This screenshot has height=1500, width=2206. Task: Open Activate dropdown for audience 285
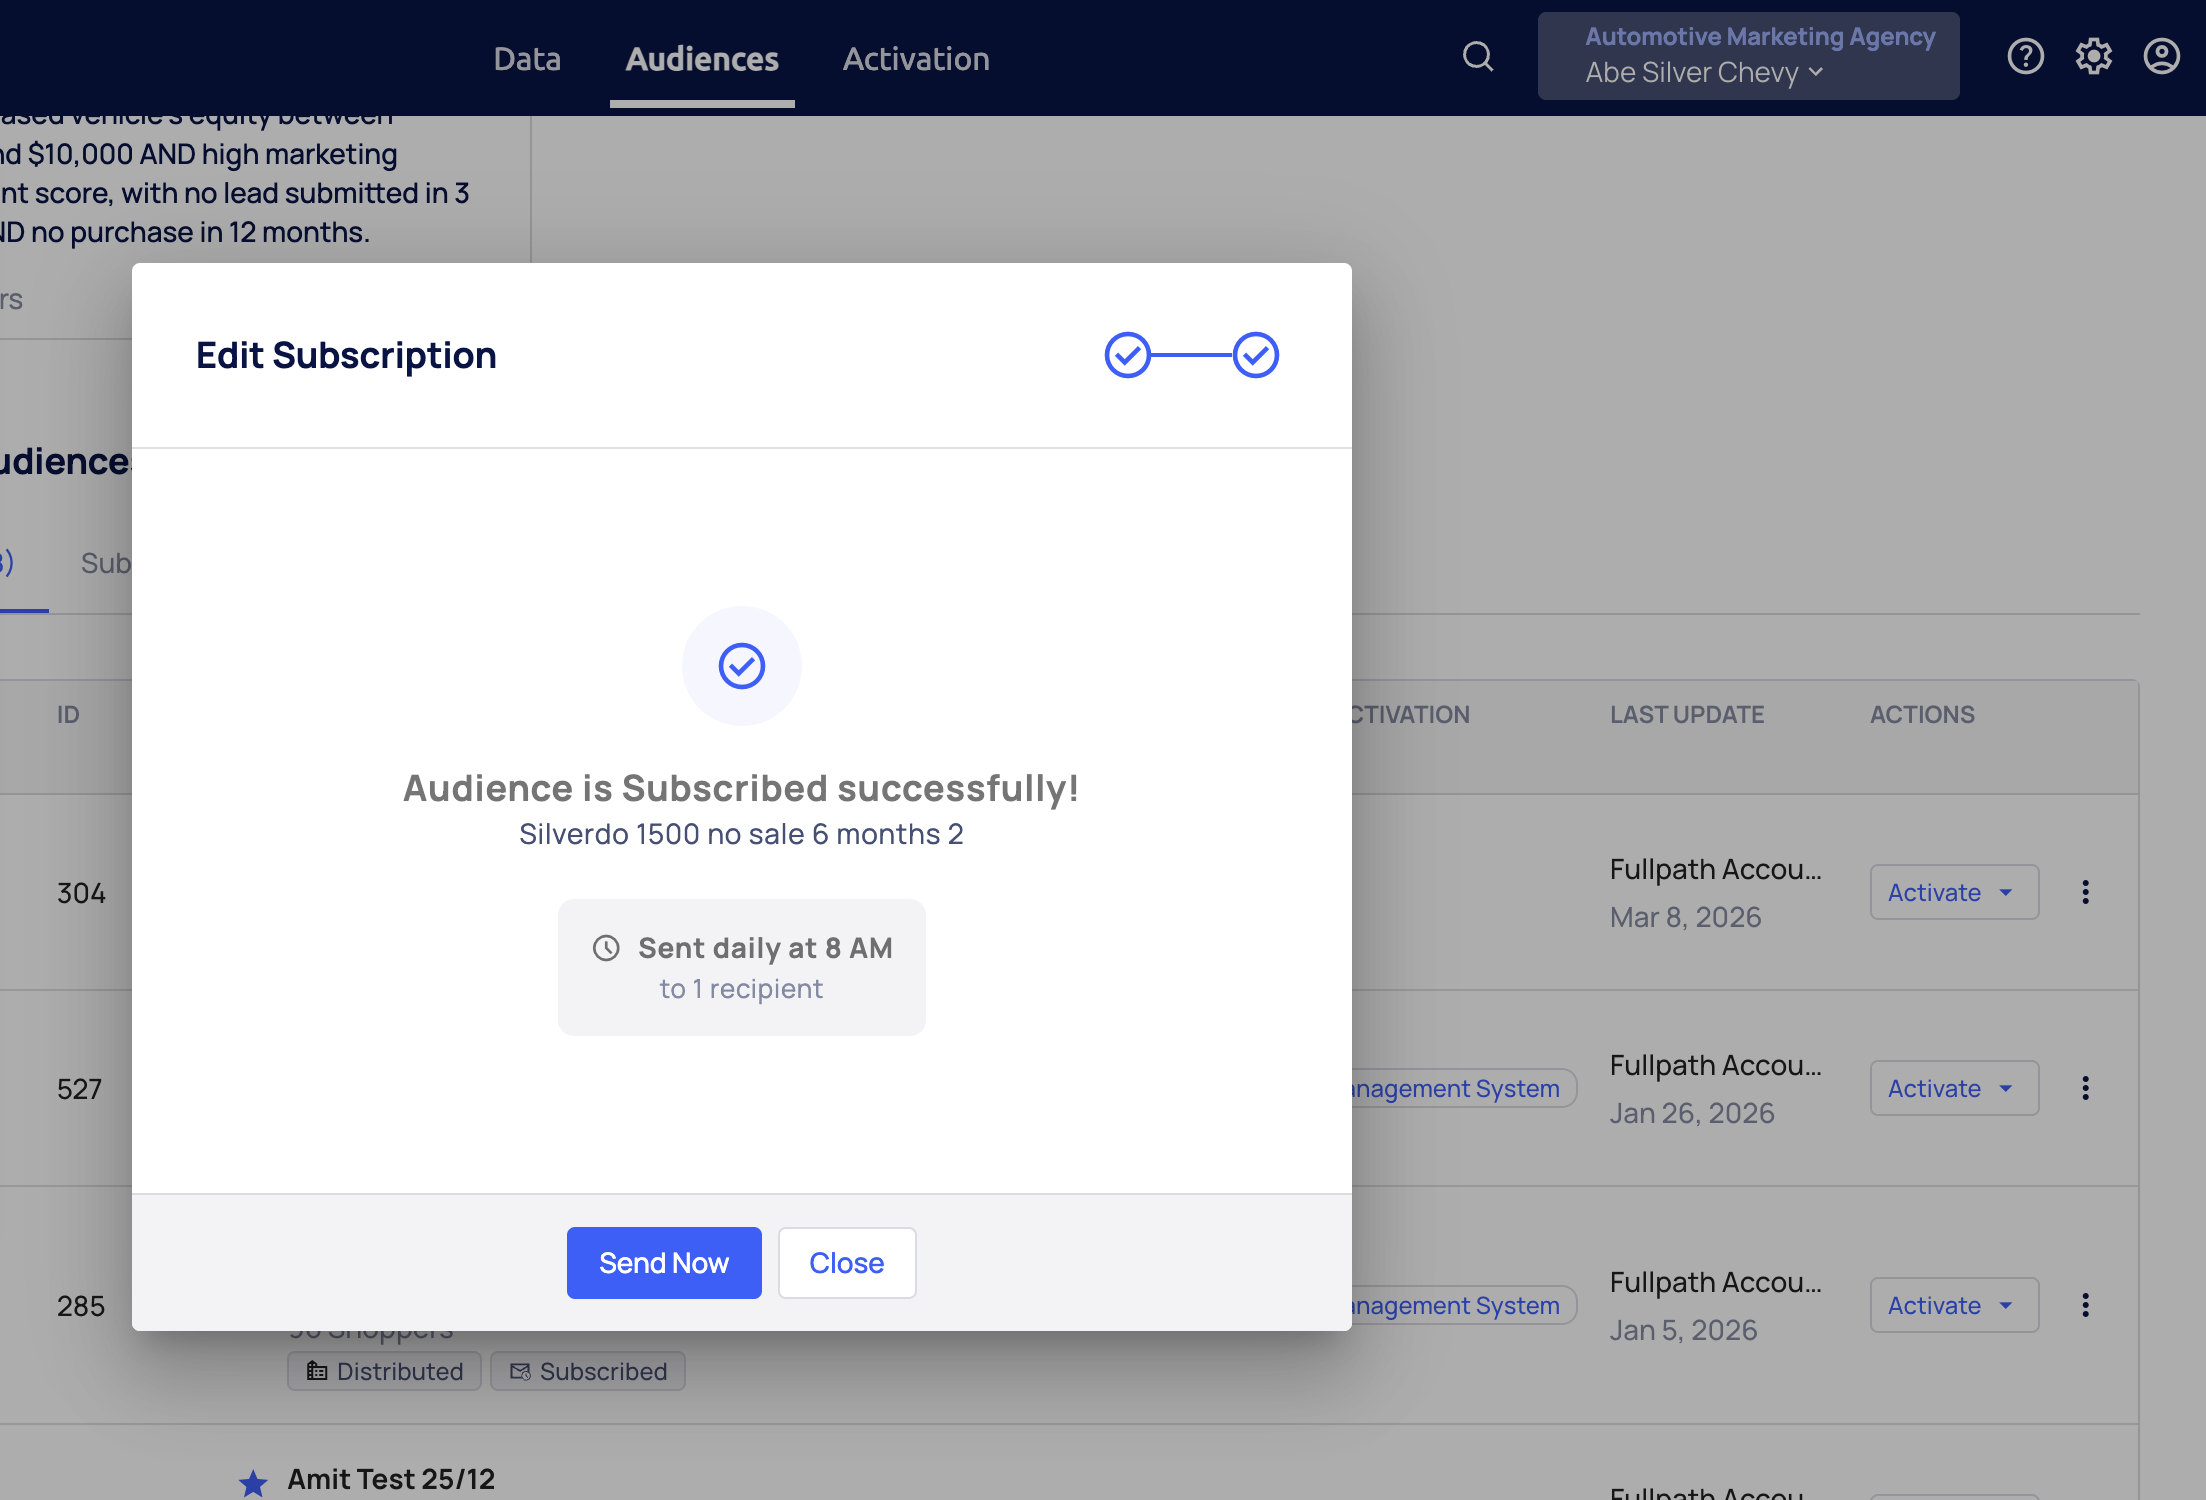coord(1955,1305)
